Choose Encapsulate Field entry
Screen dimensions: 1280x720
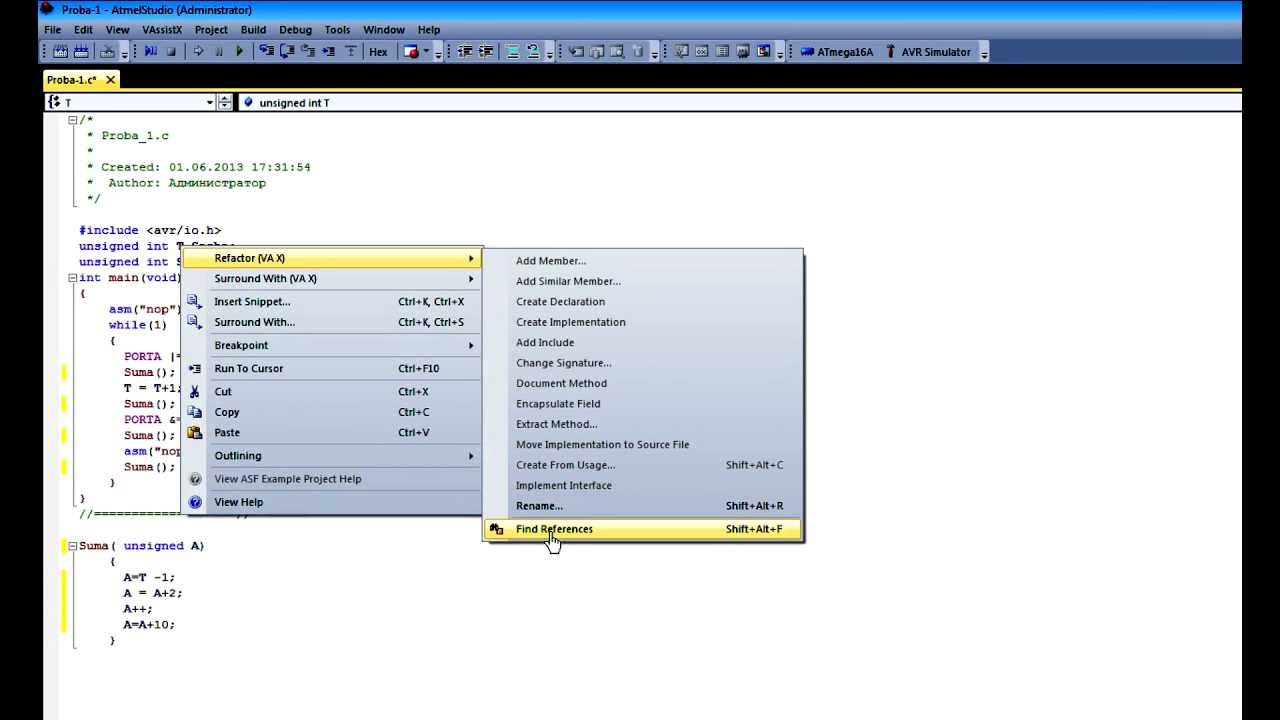[x=643, y=404]
